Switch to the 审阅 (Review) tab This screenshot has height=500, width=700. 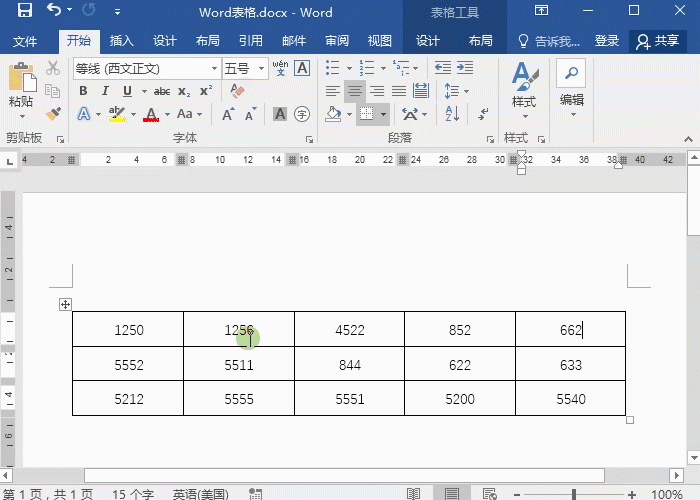(x=337, y=41)
